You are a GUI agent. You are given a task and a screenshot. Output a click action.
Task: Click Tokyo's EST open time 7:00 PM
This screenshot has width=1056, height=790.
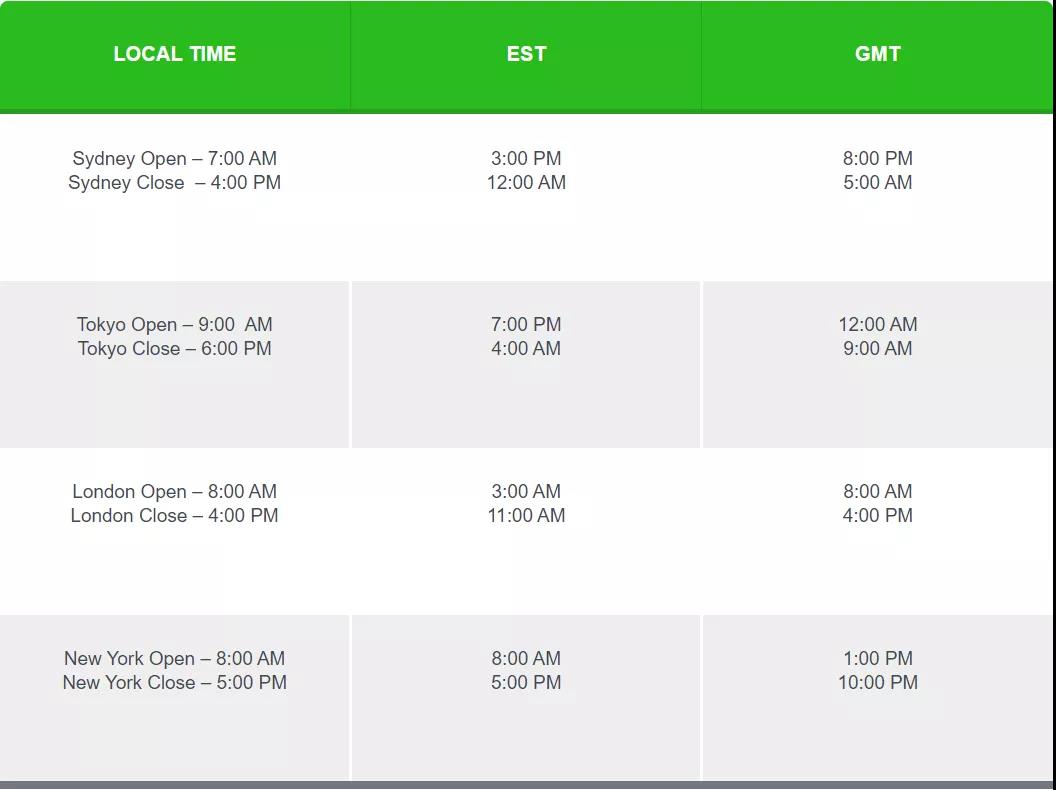click(526, 324)
